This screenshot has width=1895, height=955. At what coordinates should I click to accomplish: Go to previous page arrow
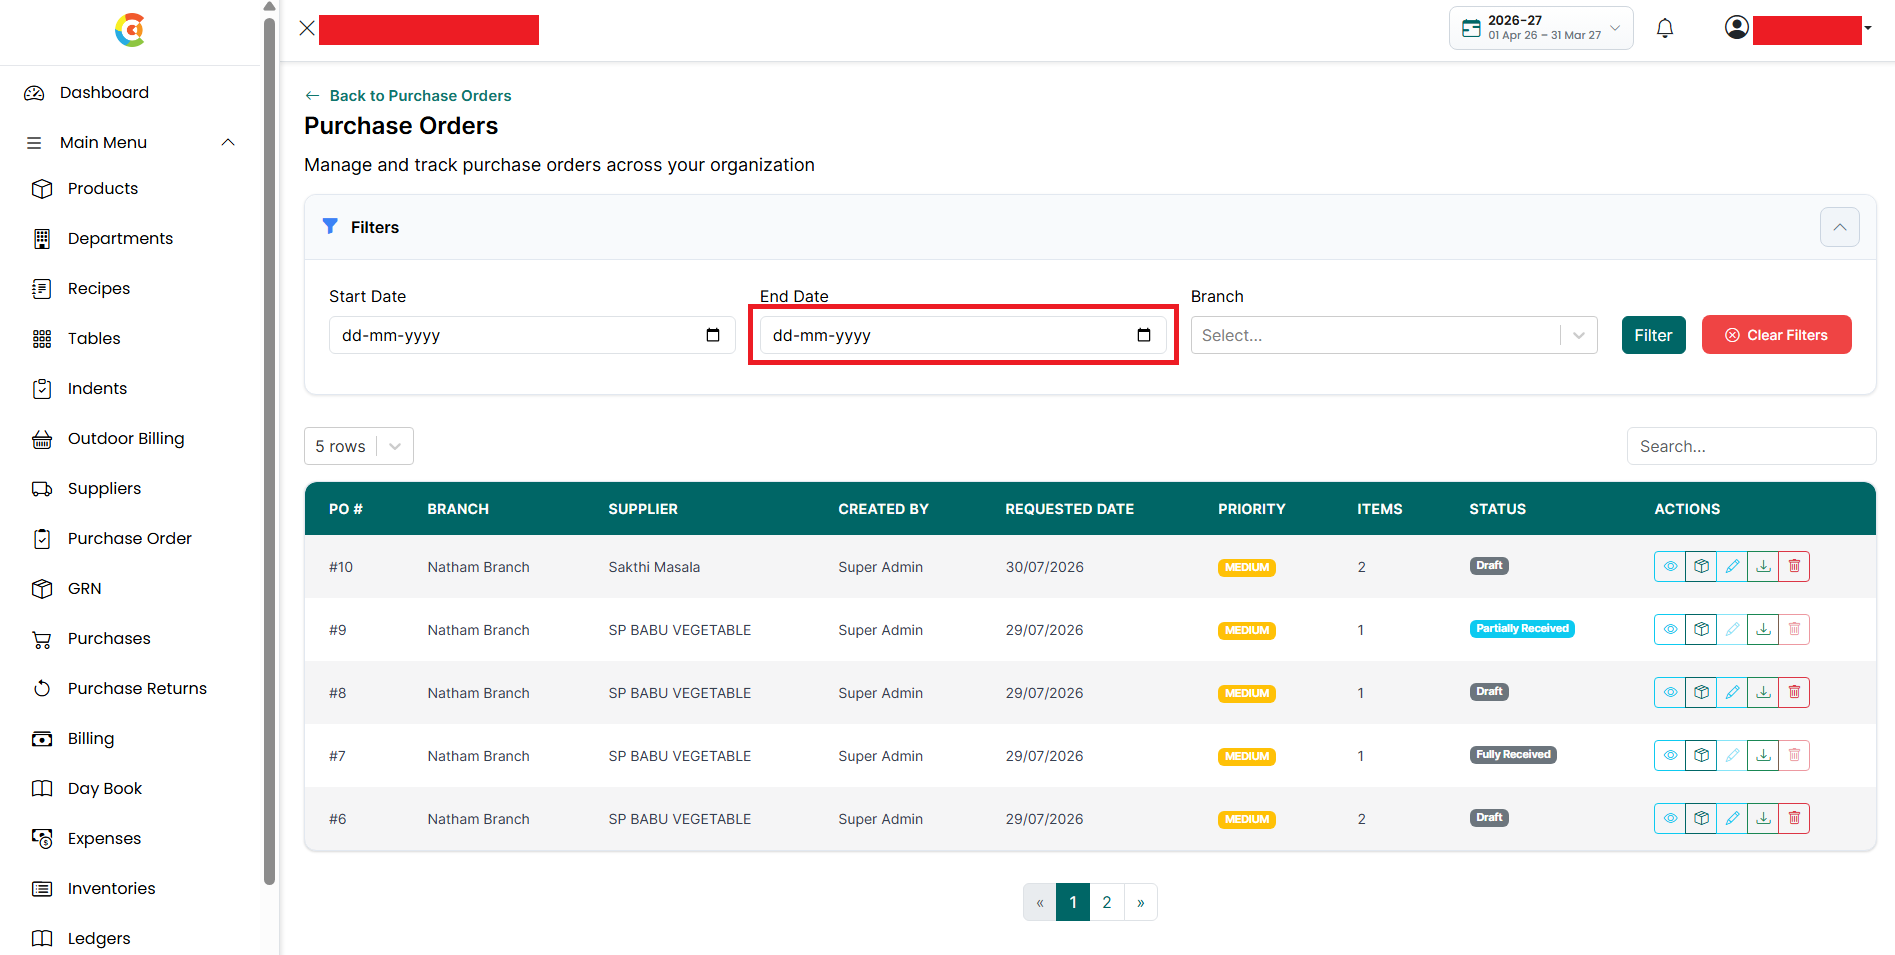coord(1040,902)
